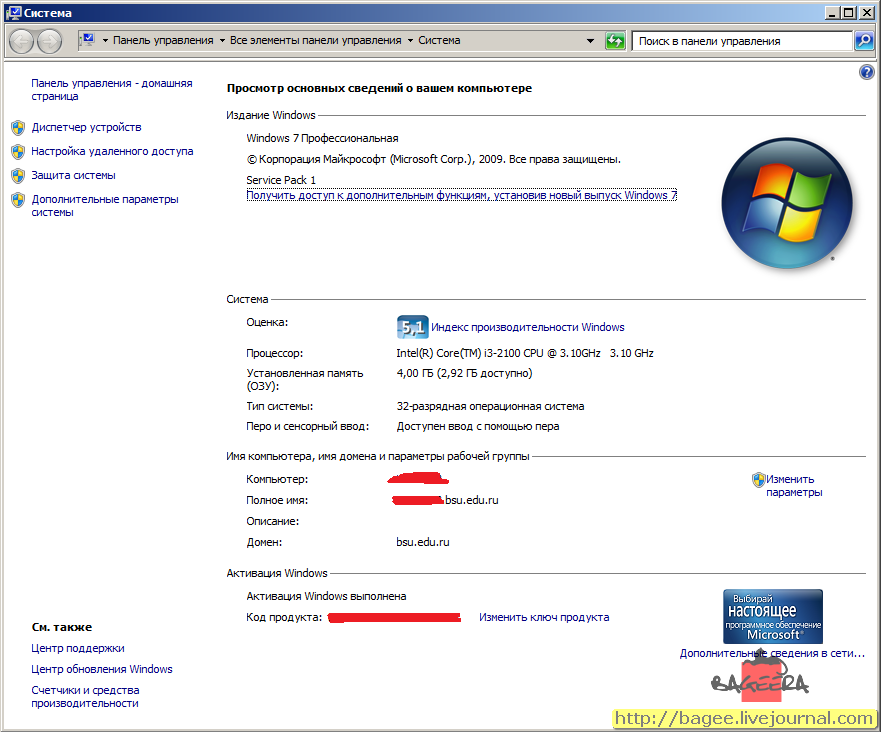The height and width of the screenshot is (732, 881).
Task: Click the search magnifier icon
Action: (x=864, y=40)
